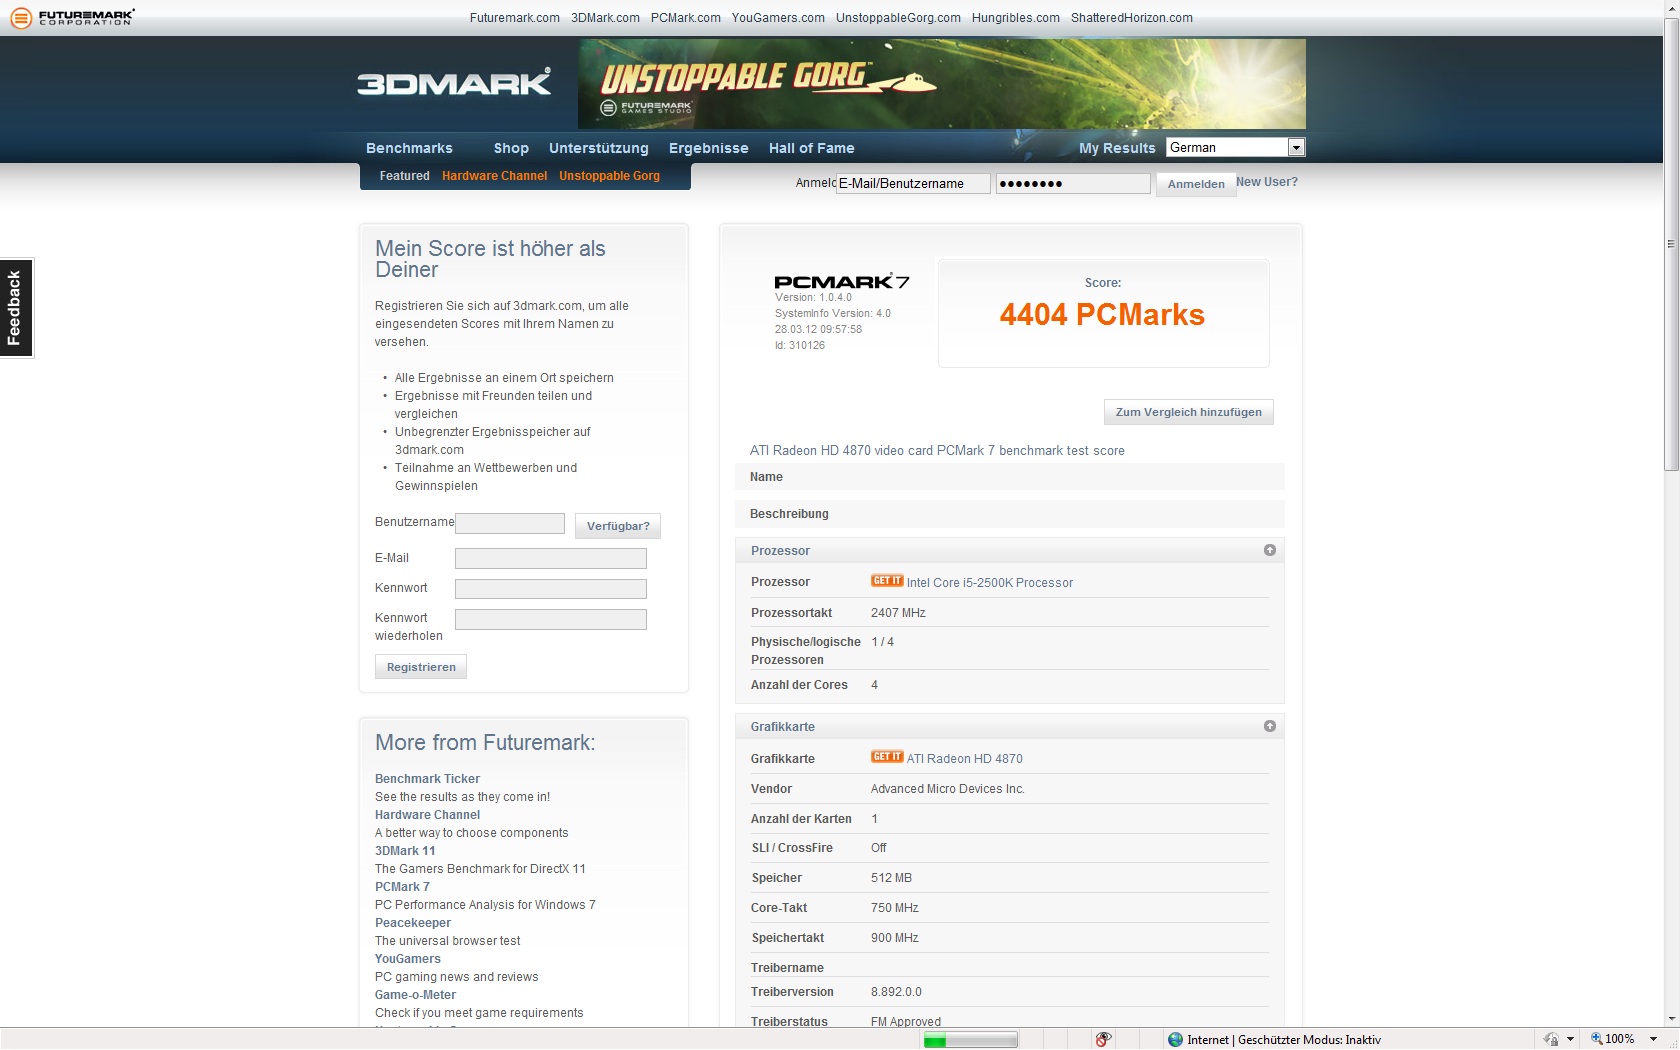Open the zoom level dropdown arrow

(1653, 1040)
